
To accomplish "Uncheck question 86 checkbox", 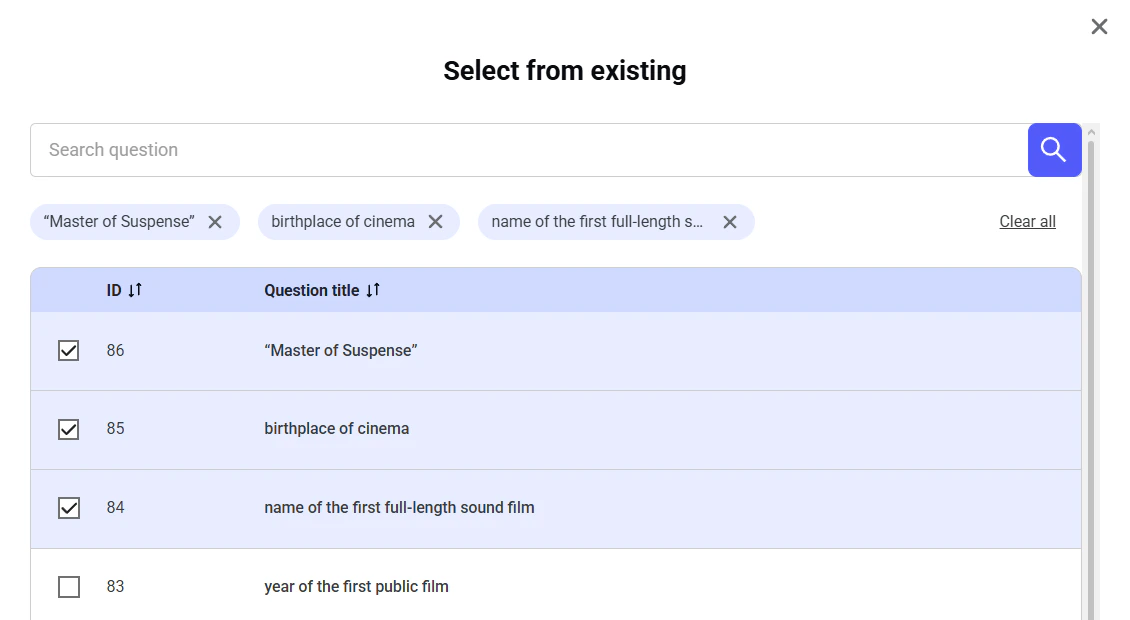I will point(69,350).
